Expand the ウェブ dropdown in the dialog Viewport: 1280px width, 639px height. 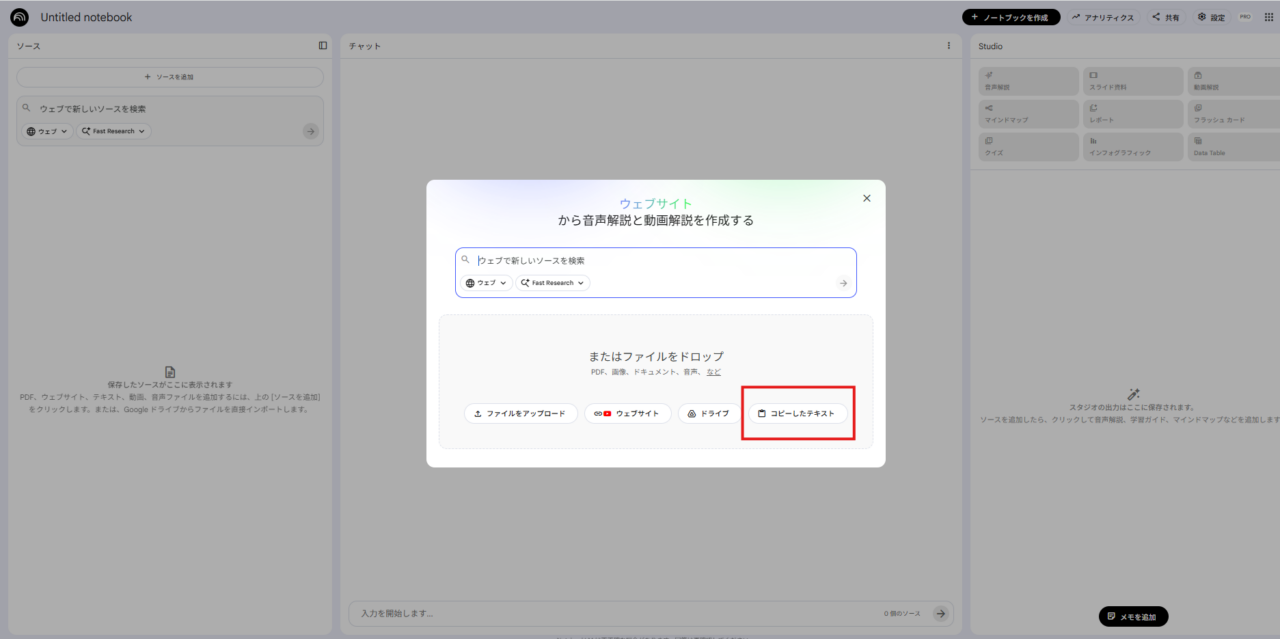click(x=487, y=283)
